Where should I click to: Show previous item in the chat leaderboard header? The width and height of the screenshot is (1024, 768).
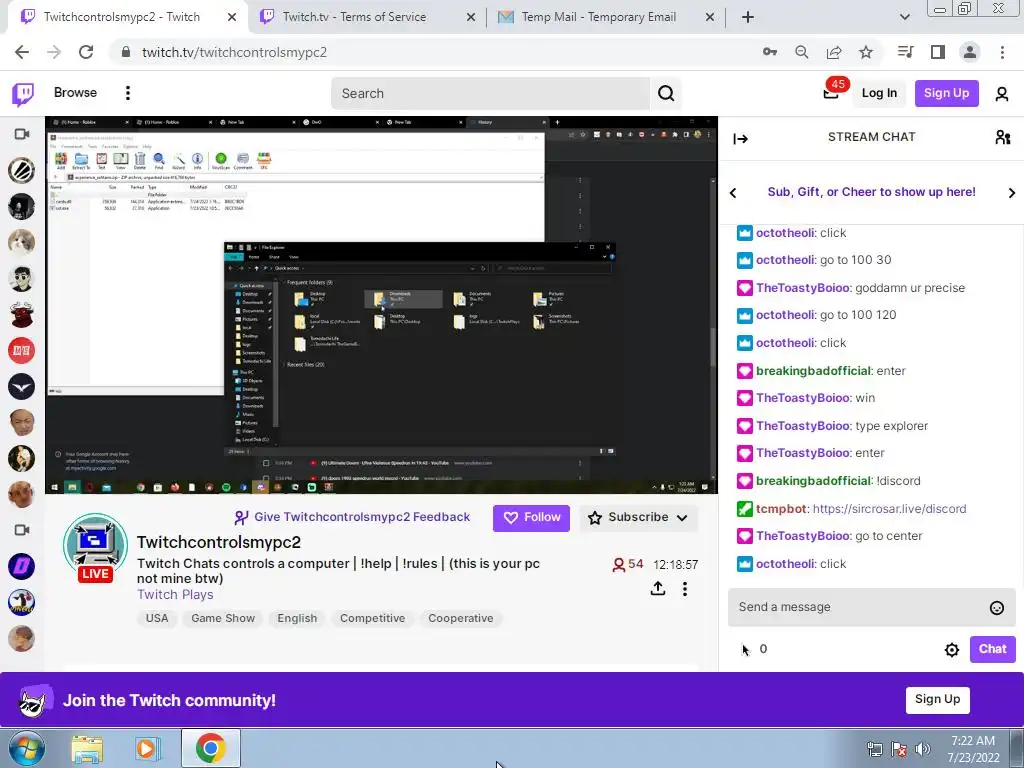point(733,193)
